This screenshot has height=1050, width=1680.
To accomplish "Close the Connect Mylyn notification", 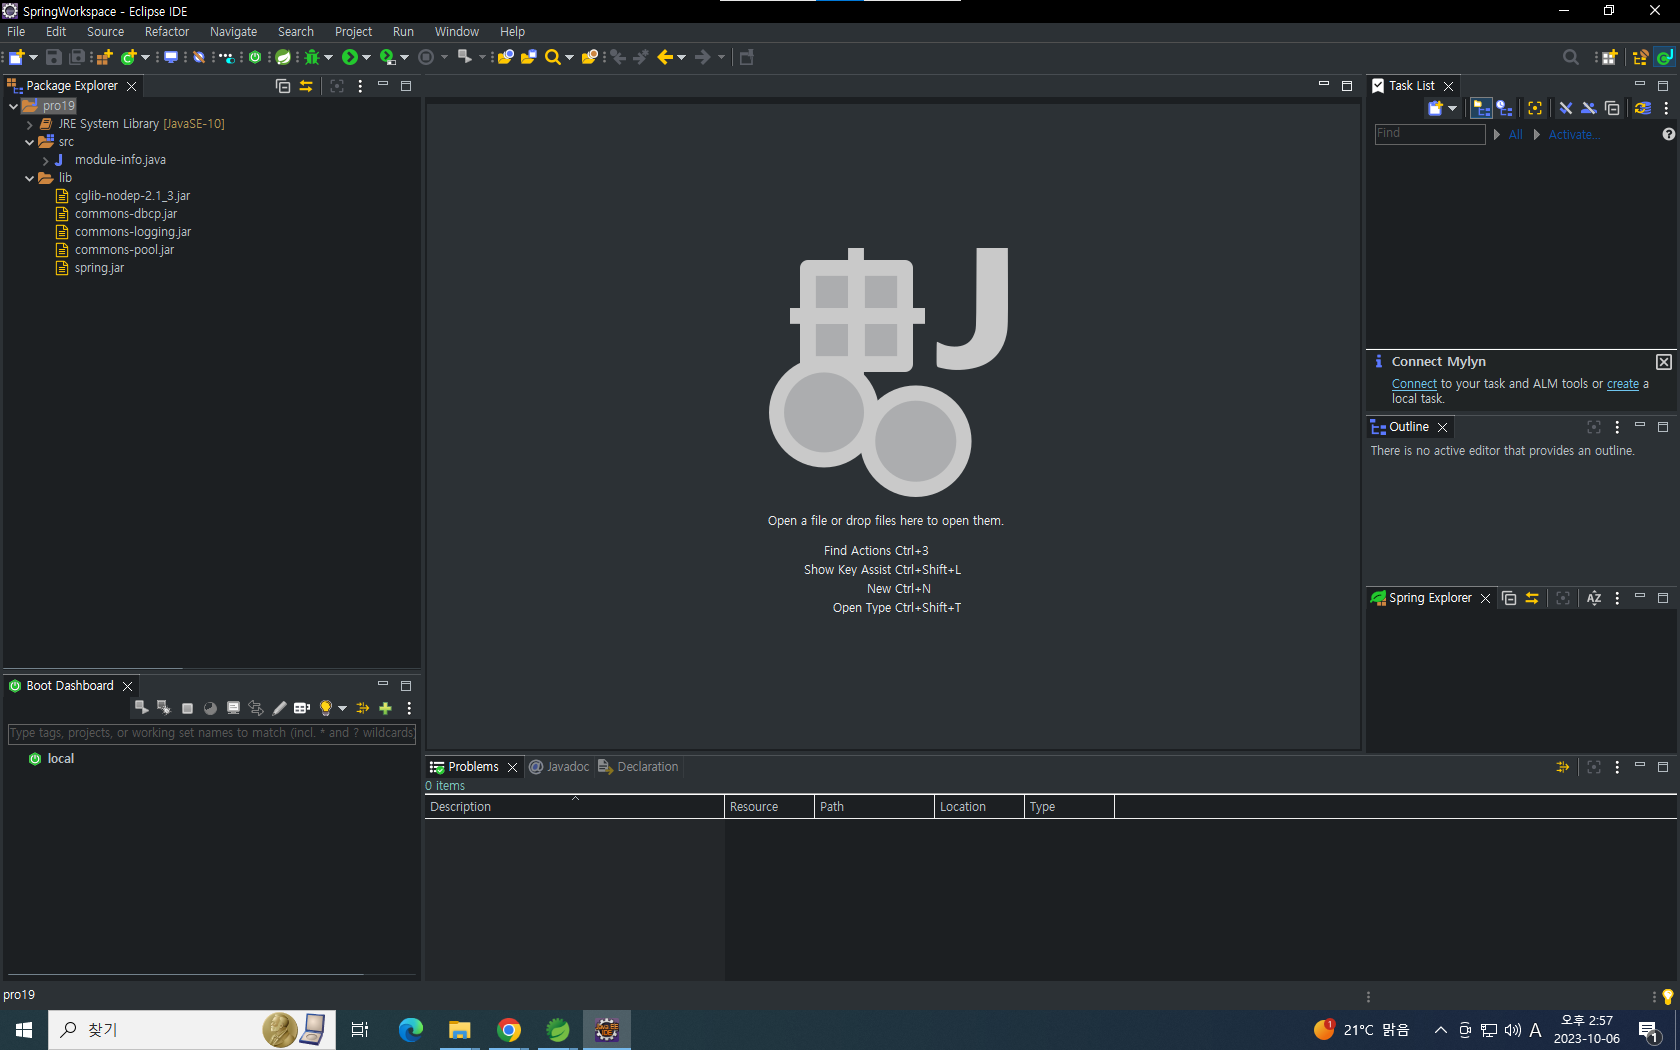I will 1663,362.
